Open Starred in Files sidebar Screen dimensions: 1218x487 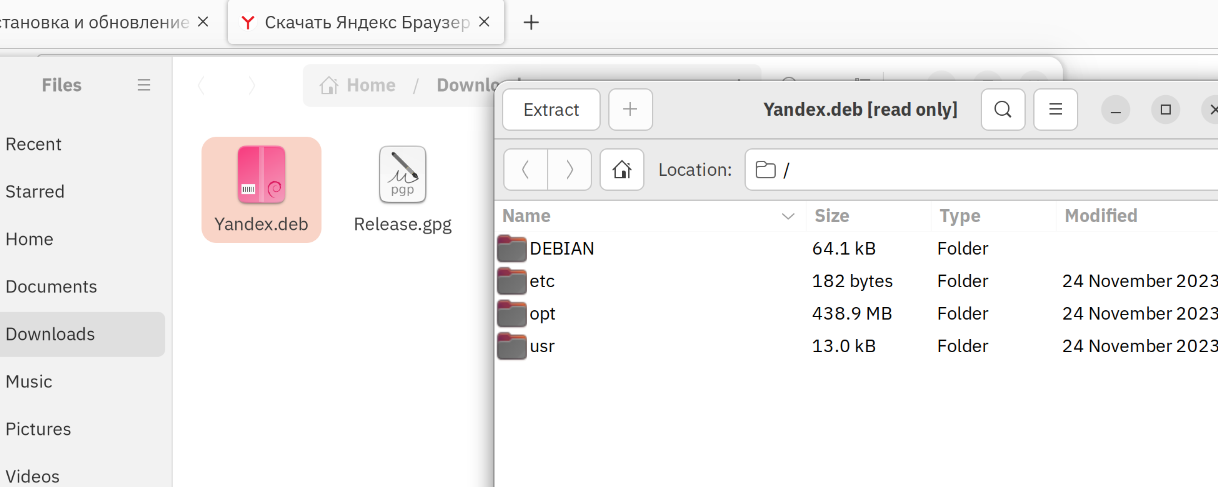(x=82, y=191)
